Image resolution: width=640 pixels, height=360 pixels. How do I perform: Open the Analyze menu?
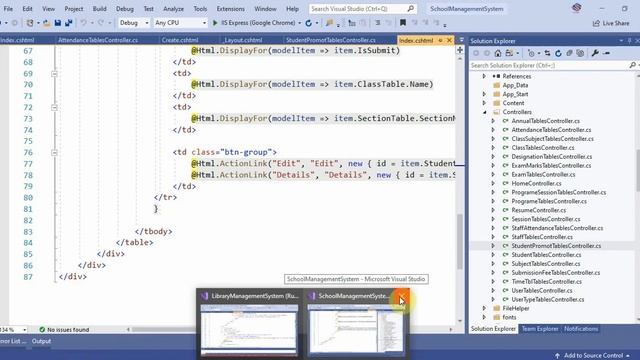point(173,9)
